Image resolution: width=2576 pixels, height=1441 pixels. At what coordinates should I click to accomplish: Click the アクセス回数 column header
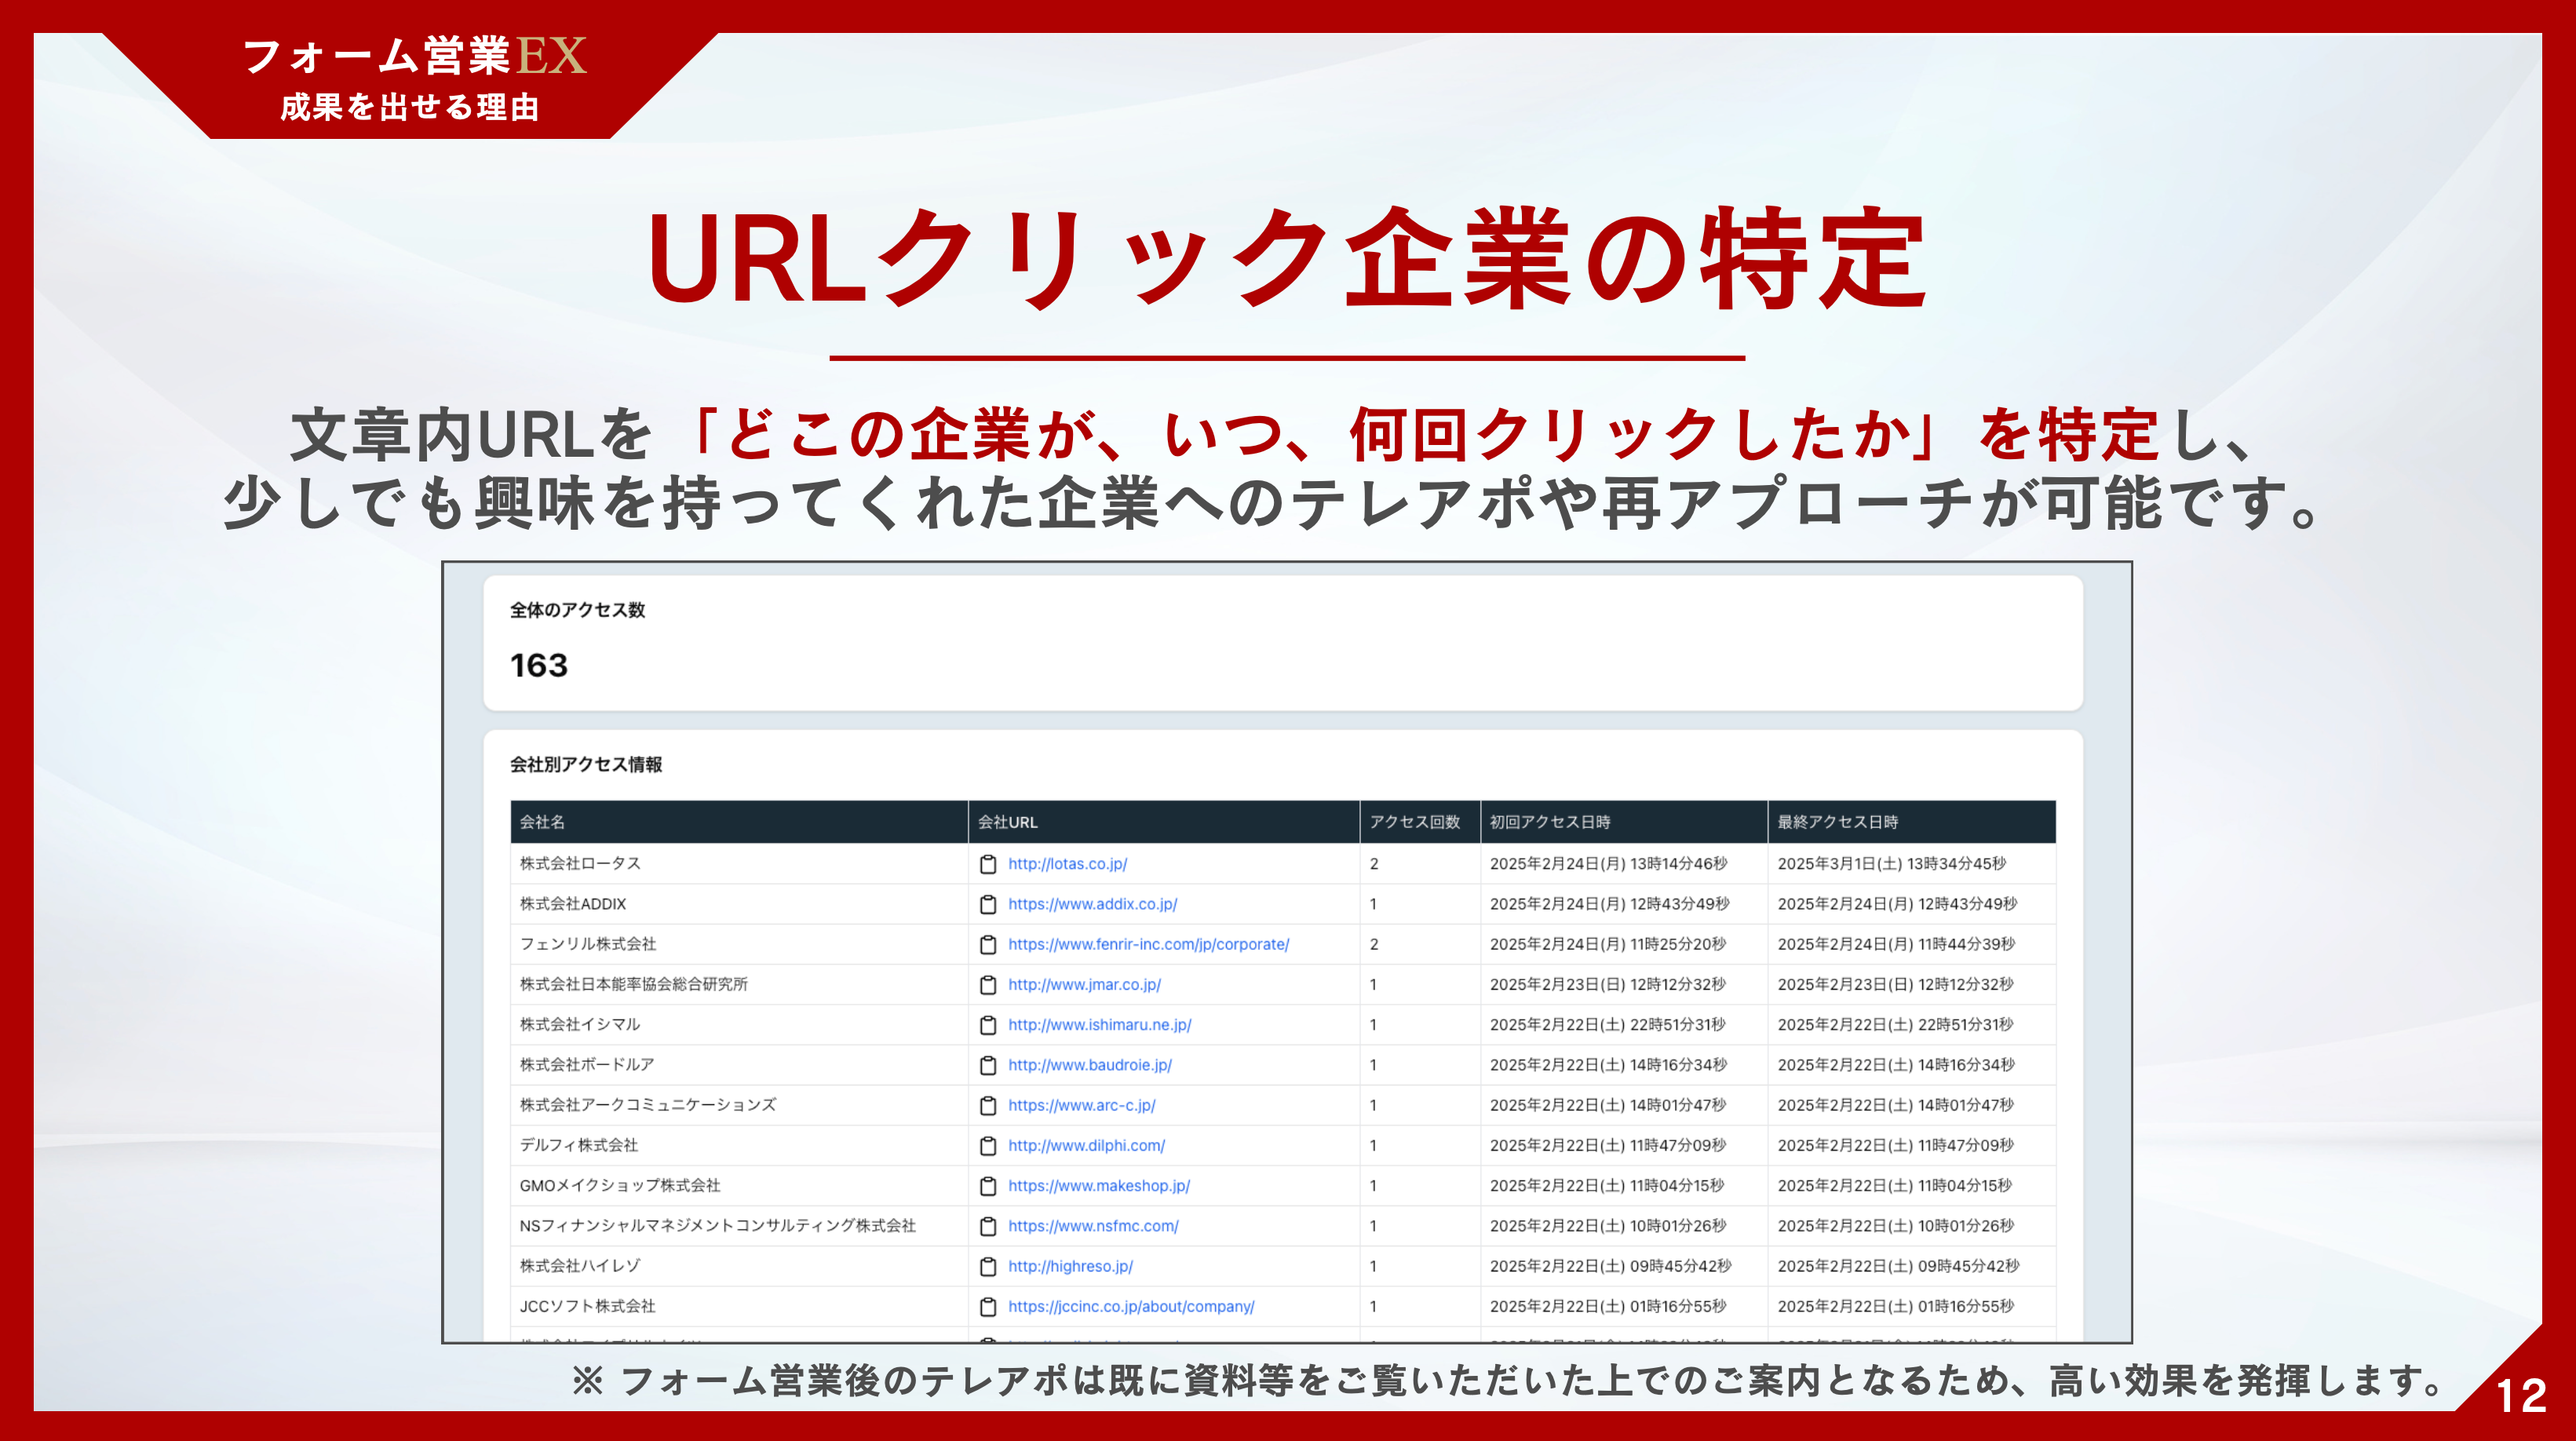1414,822
